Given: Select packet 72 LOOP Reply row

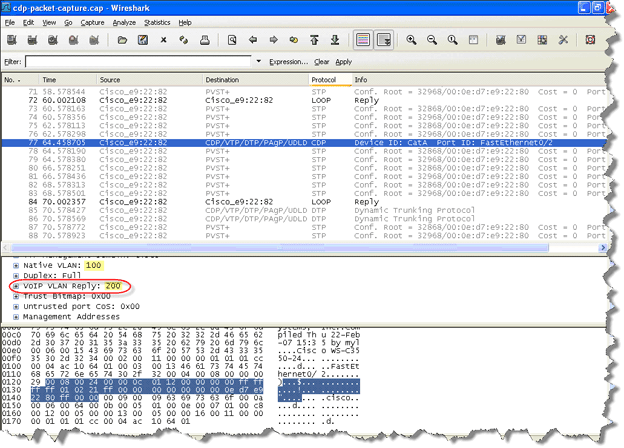Looking at the screenshot, I should pos(304,100).
